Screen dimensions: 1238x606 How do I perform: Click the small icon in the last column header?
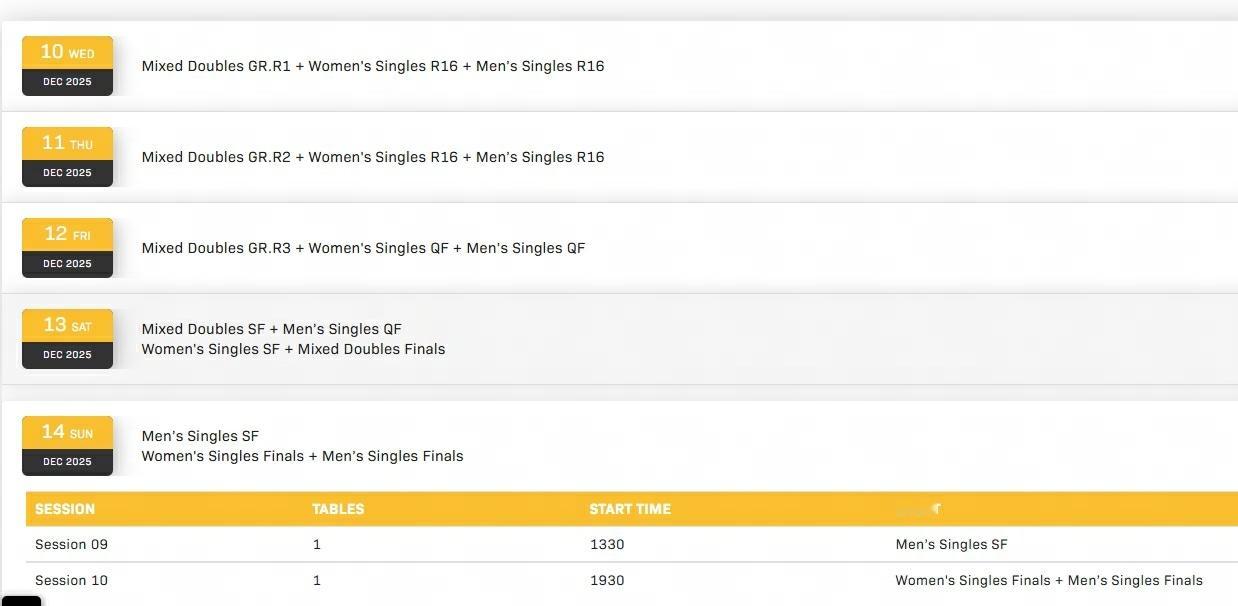[x=935, y=509]
